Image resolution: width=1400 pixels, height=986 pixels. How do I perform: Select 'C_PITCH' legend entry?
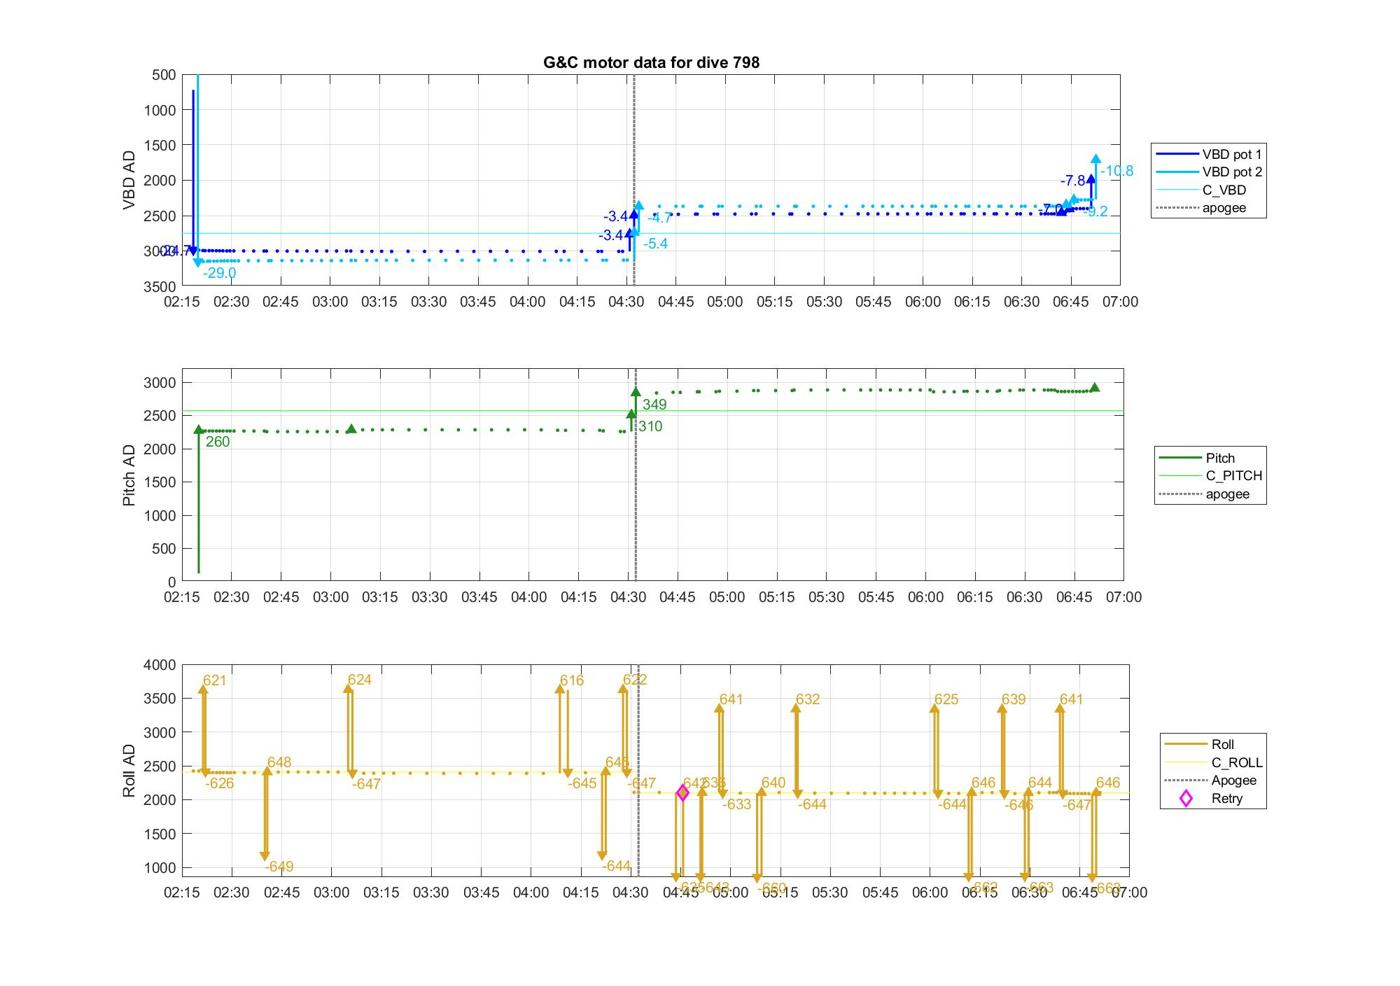[1210, 476]
